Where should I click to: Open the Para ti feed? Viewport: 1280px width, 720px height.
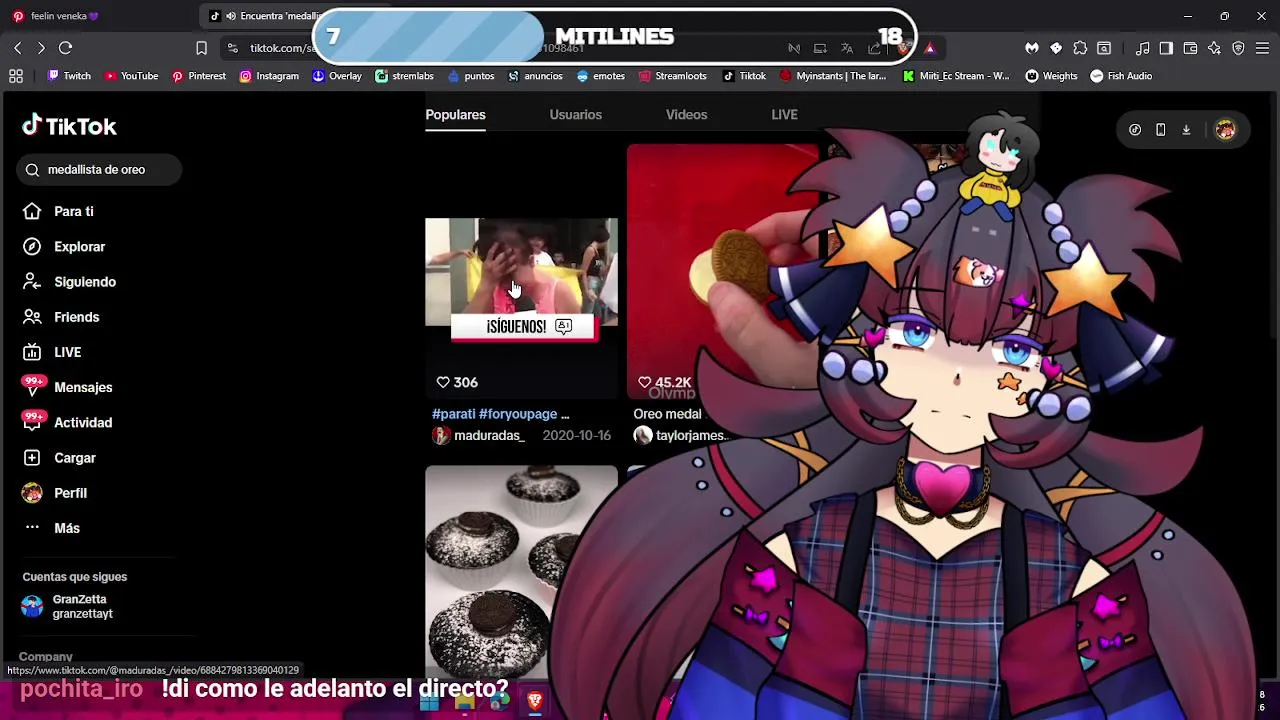[x=59, y=212]
